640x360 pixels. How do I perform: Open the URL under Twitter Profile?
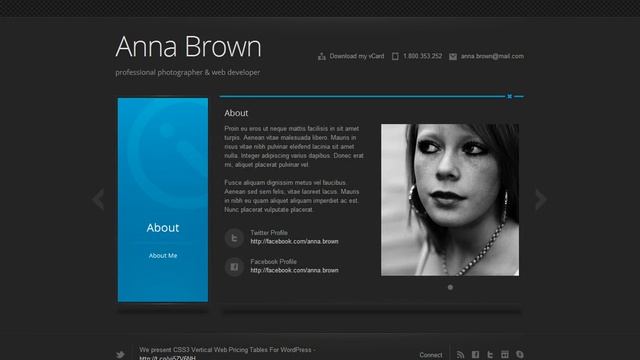click(294, 242)
